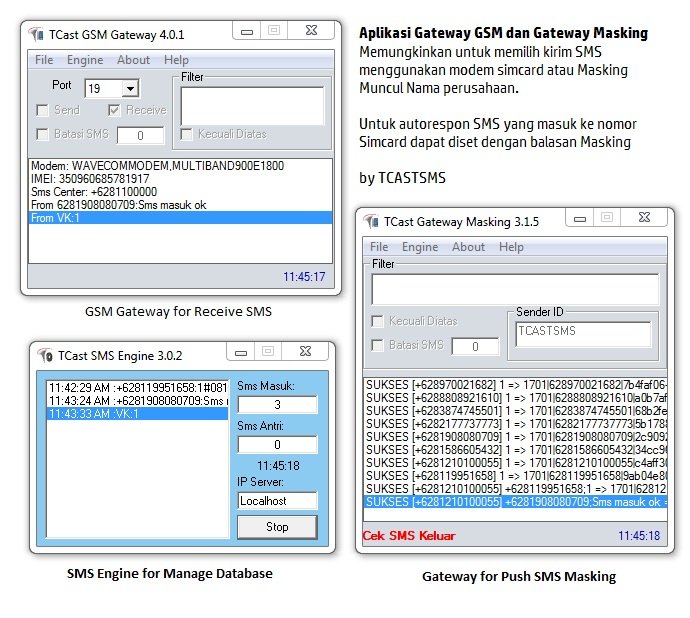Click the Sms Antri count field
The width and height of the screenshot is (690, 618).
pos(277,445)
